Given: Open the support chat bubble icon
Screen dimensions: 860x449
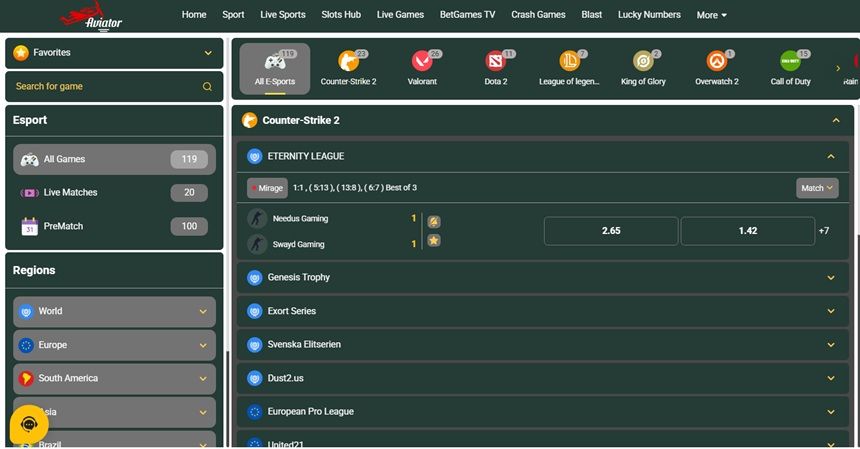Looking at the screenshot, I should 29,424.
